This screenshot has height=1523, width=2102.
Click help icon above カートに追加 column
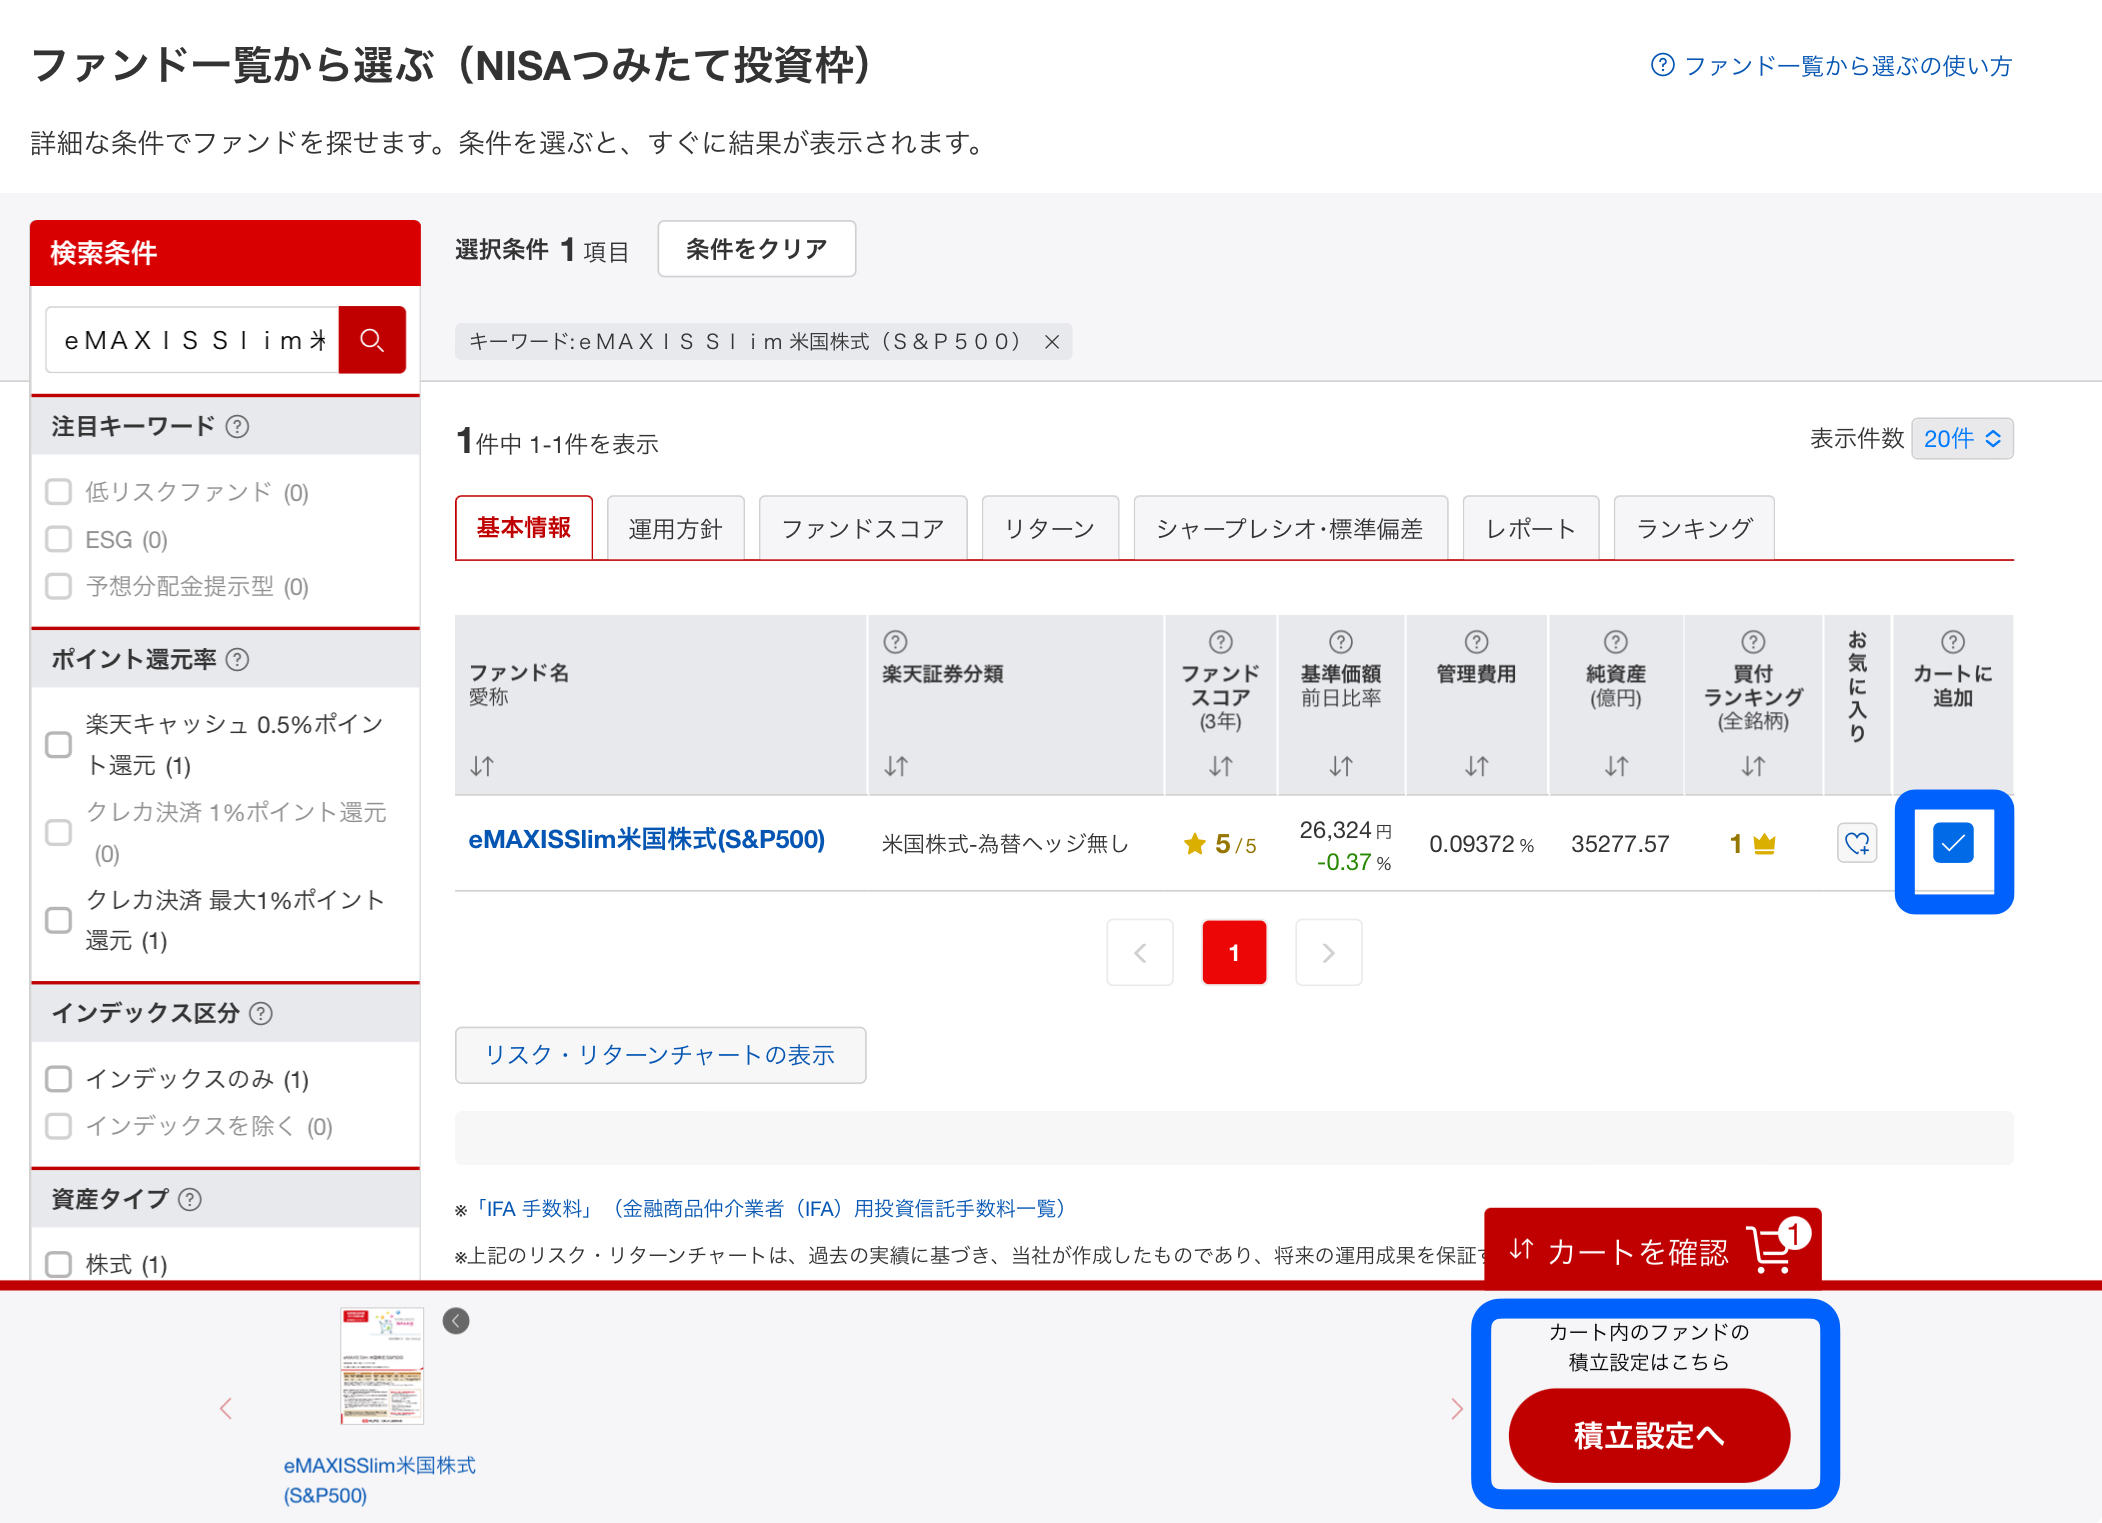1953,642
